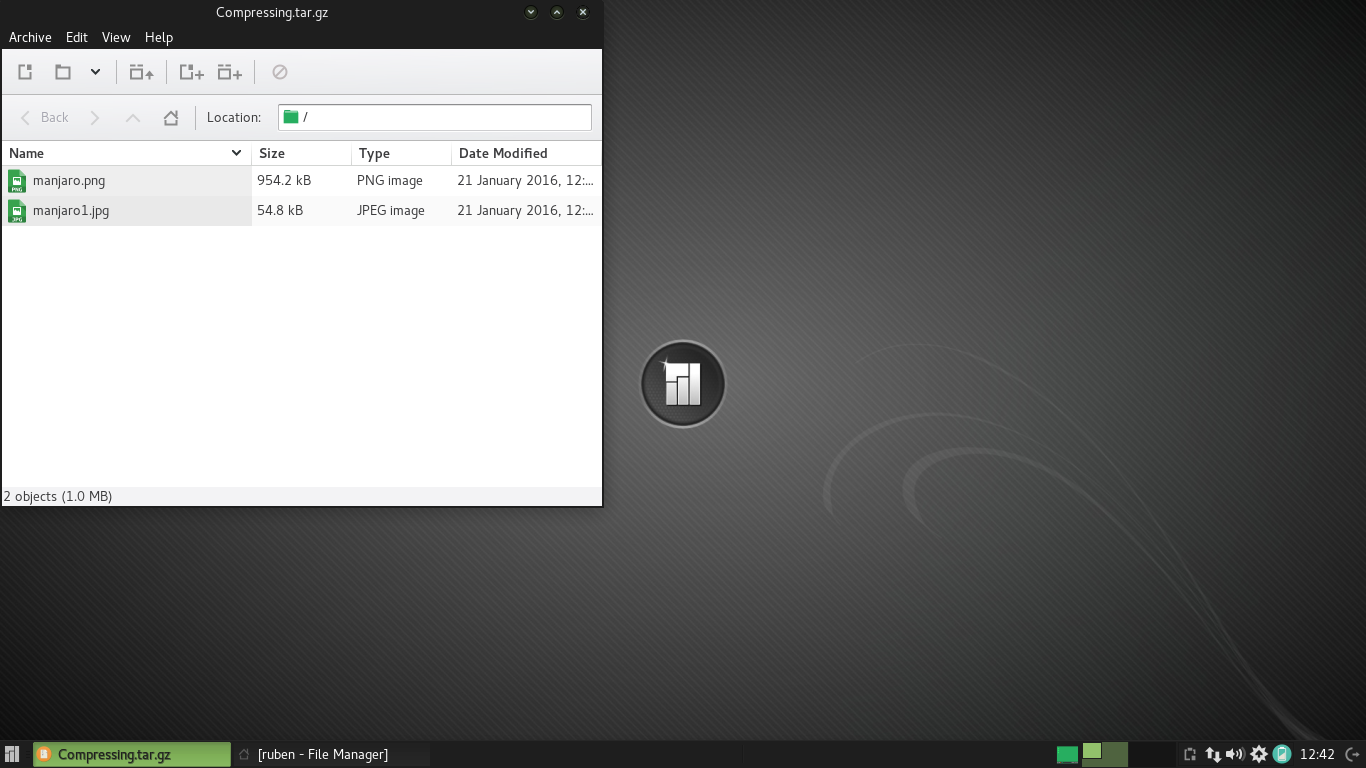This screenshot has width=1366, height=768.
Task: Click the Stop operation toolbar icon
Action: point(280,72)
